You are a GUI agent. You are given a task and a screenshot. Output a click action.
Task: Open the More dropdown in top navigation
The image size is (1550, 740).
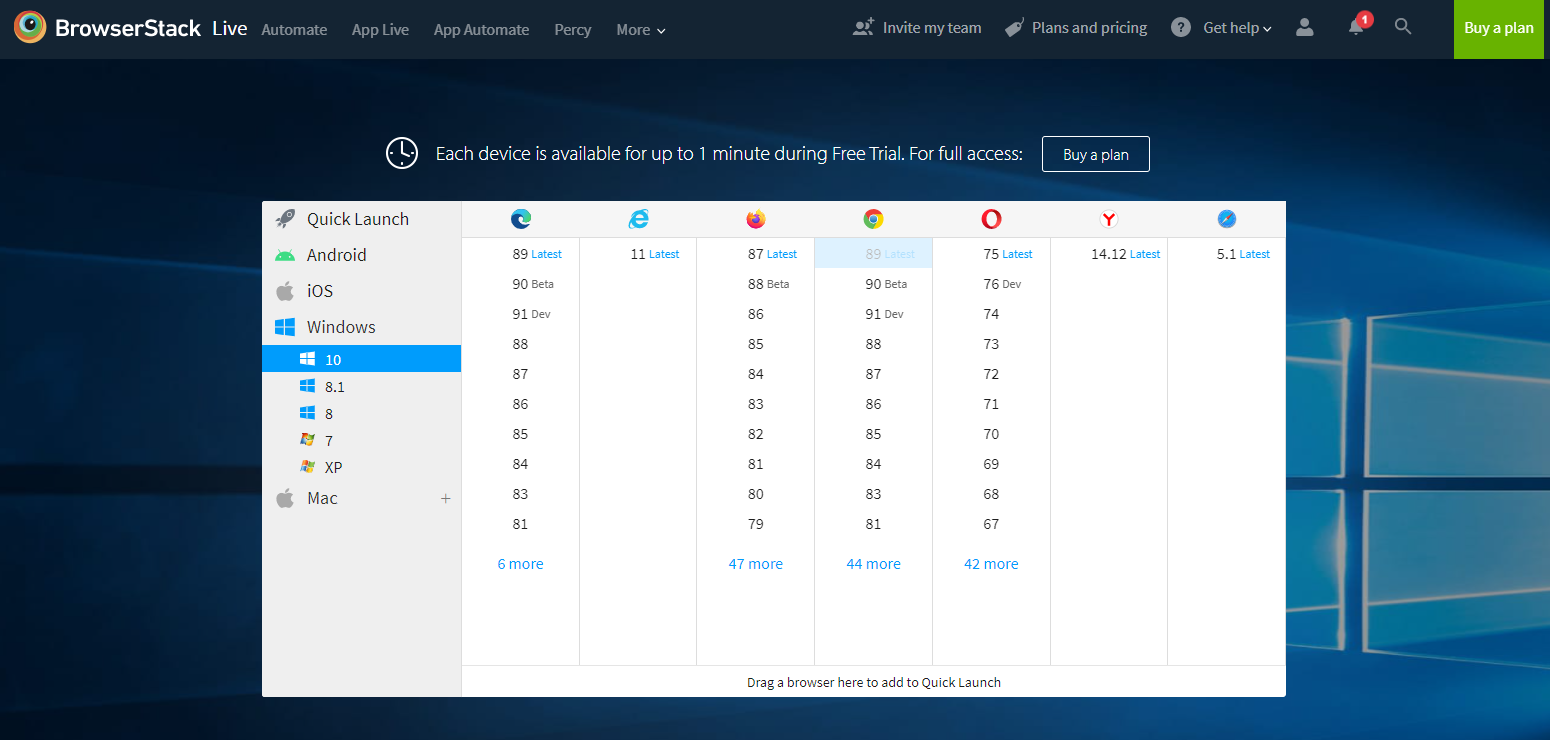click(x=641, y=30)
